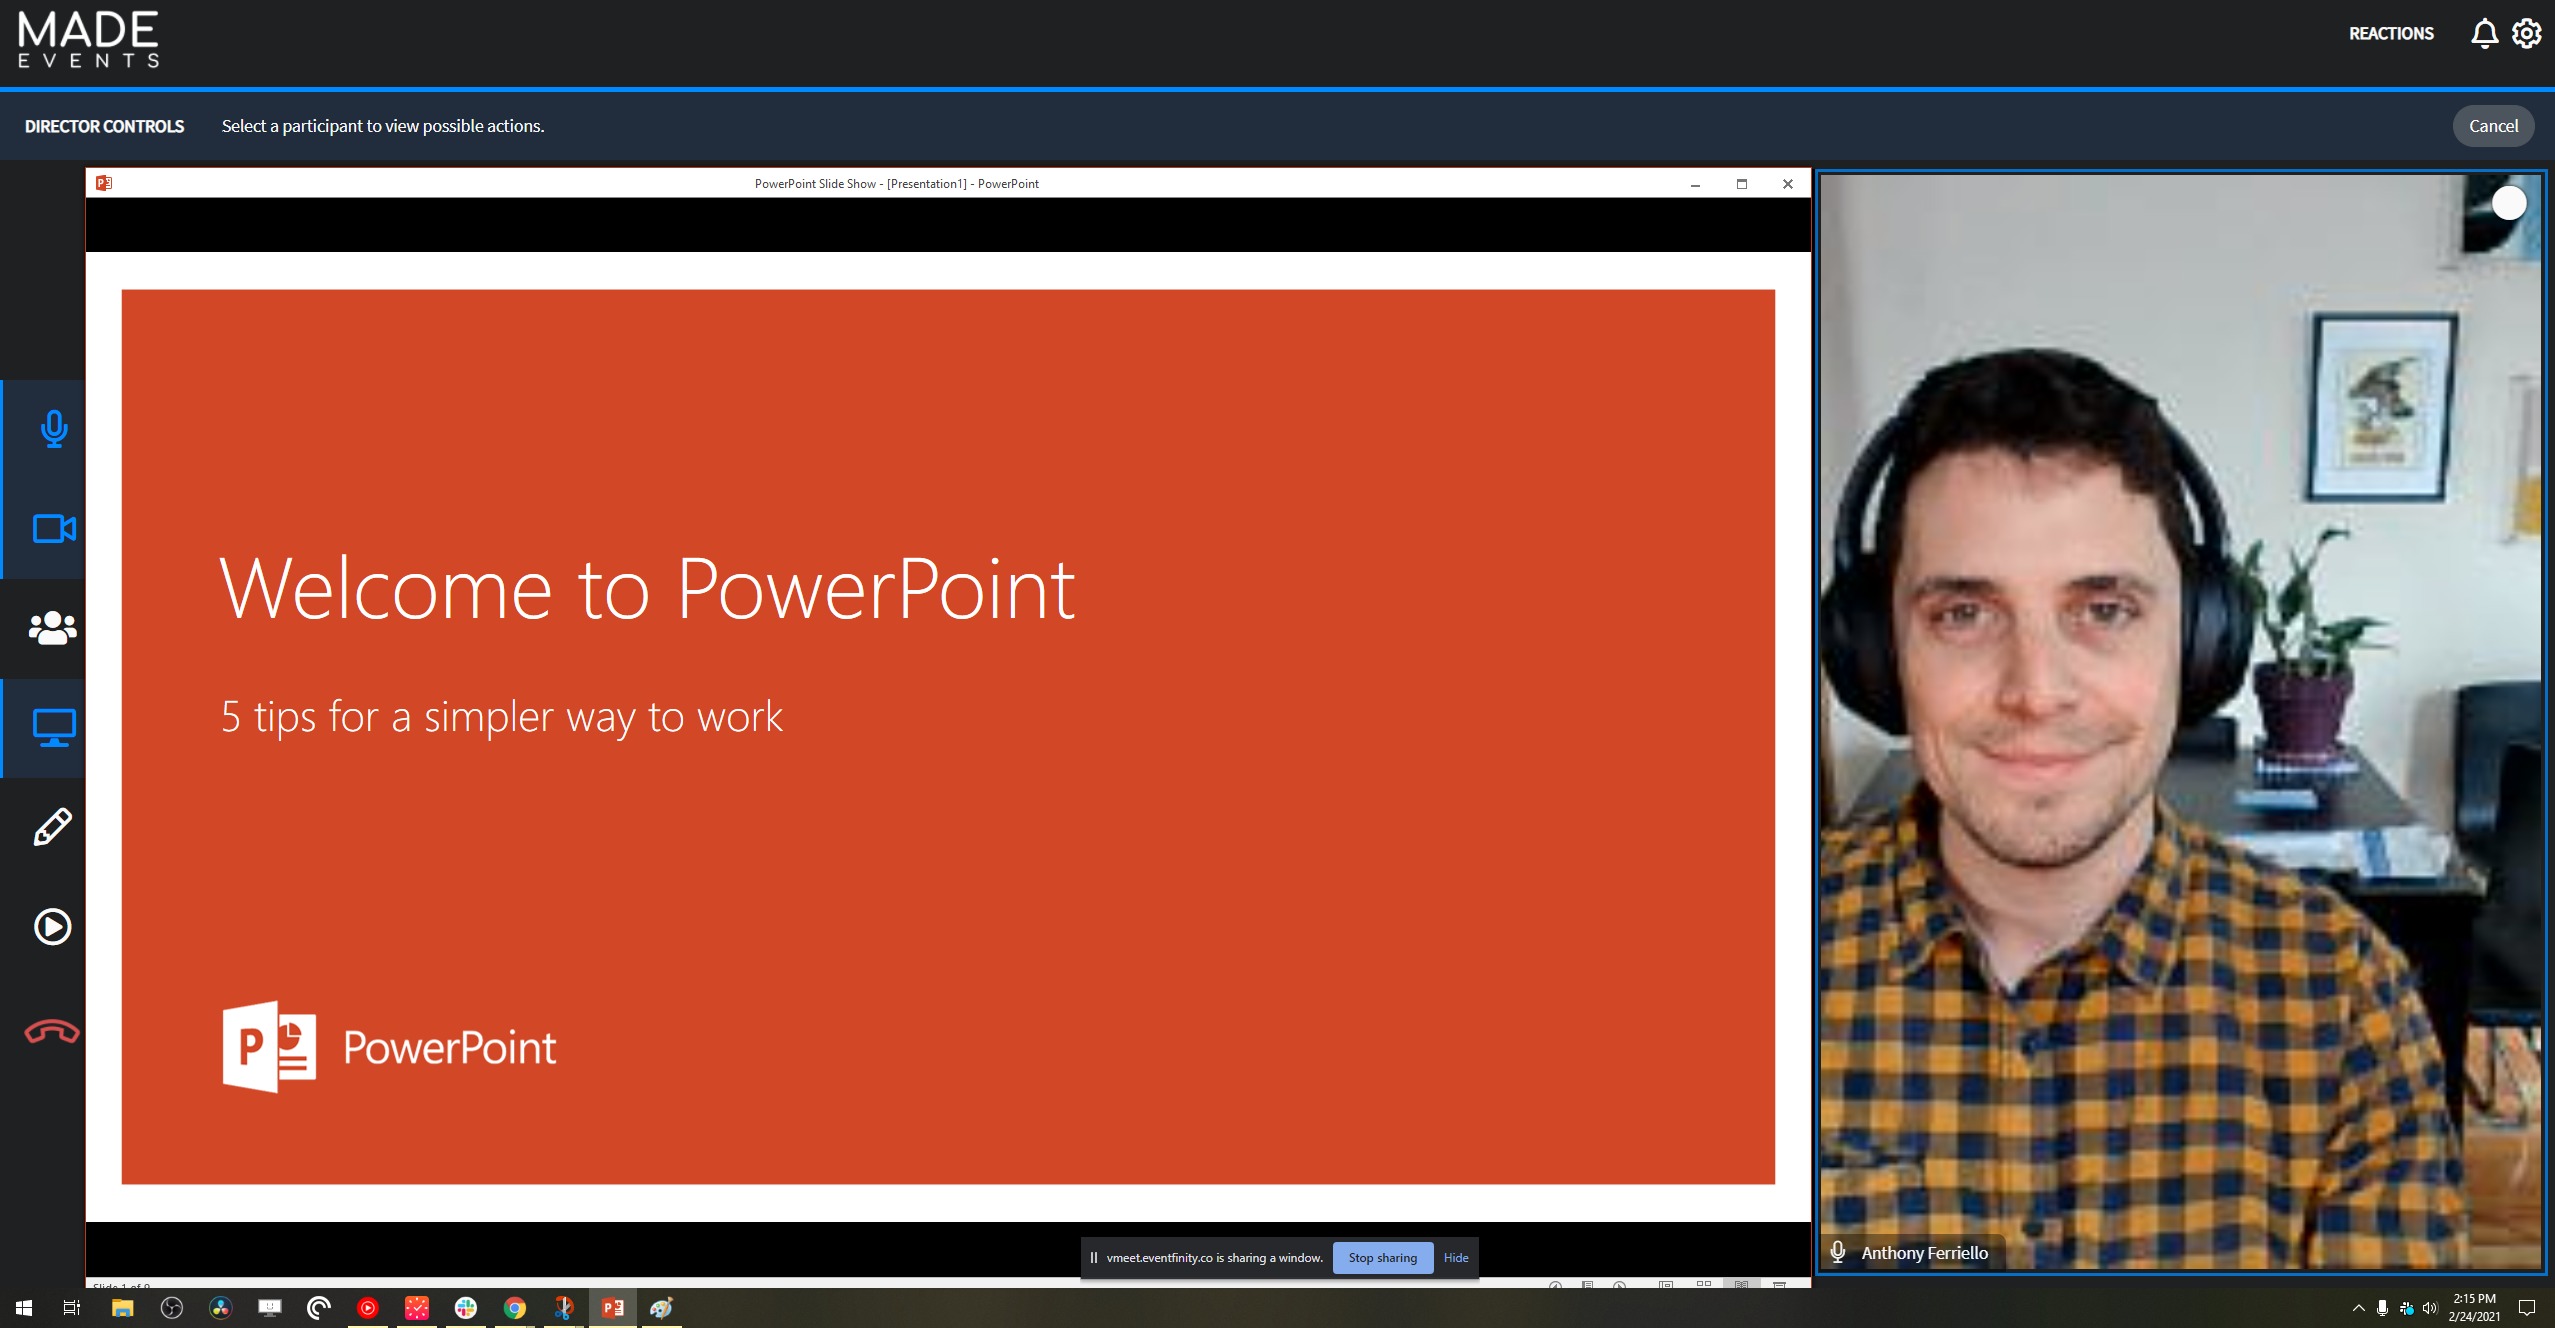This screenshot has height=1328, width=2555.
Task: Open File Explorer from taskbar
Action: (x=122, y=1307)
